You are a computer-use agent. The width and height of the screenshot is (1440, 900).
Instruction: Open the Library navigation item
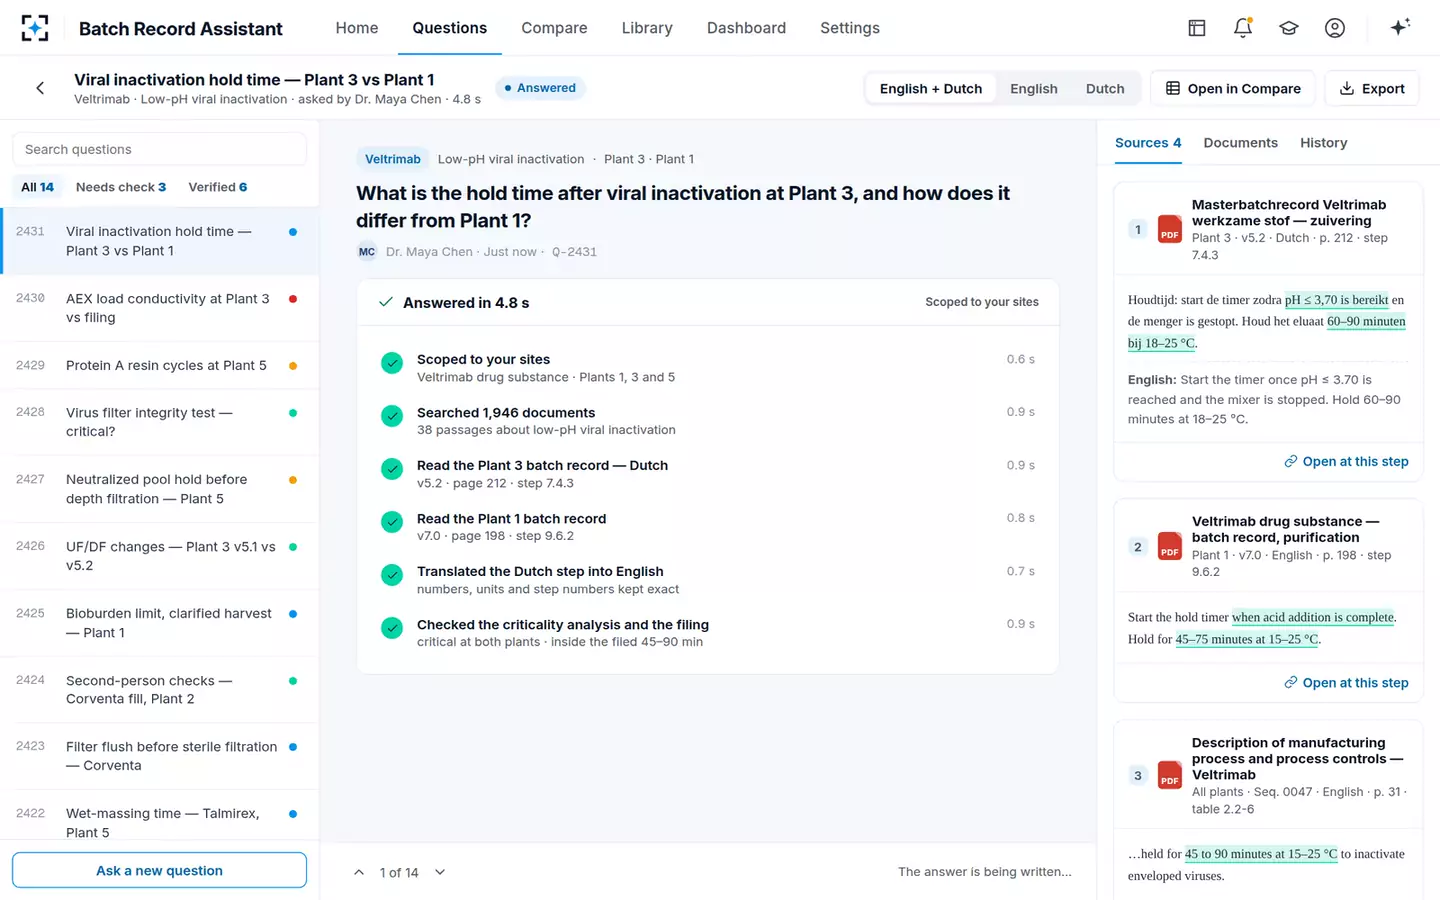click(647, 28)
